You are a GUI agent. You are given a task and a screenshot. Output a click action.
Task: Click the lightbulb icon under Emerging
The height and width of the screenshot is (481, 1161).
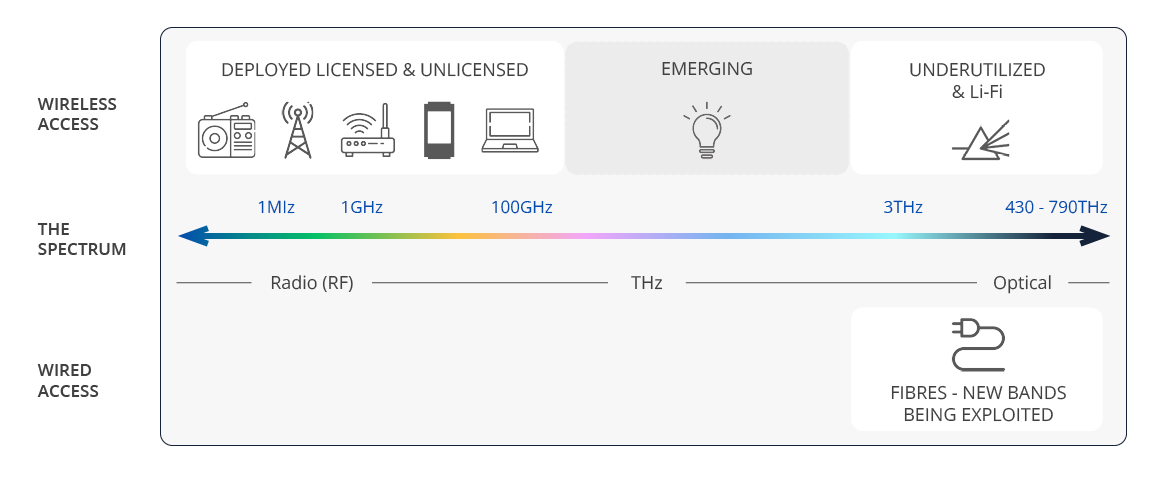pos(707,131)
